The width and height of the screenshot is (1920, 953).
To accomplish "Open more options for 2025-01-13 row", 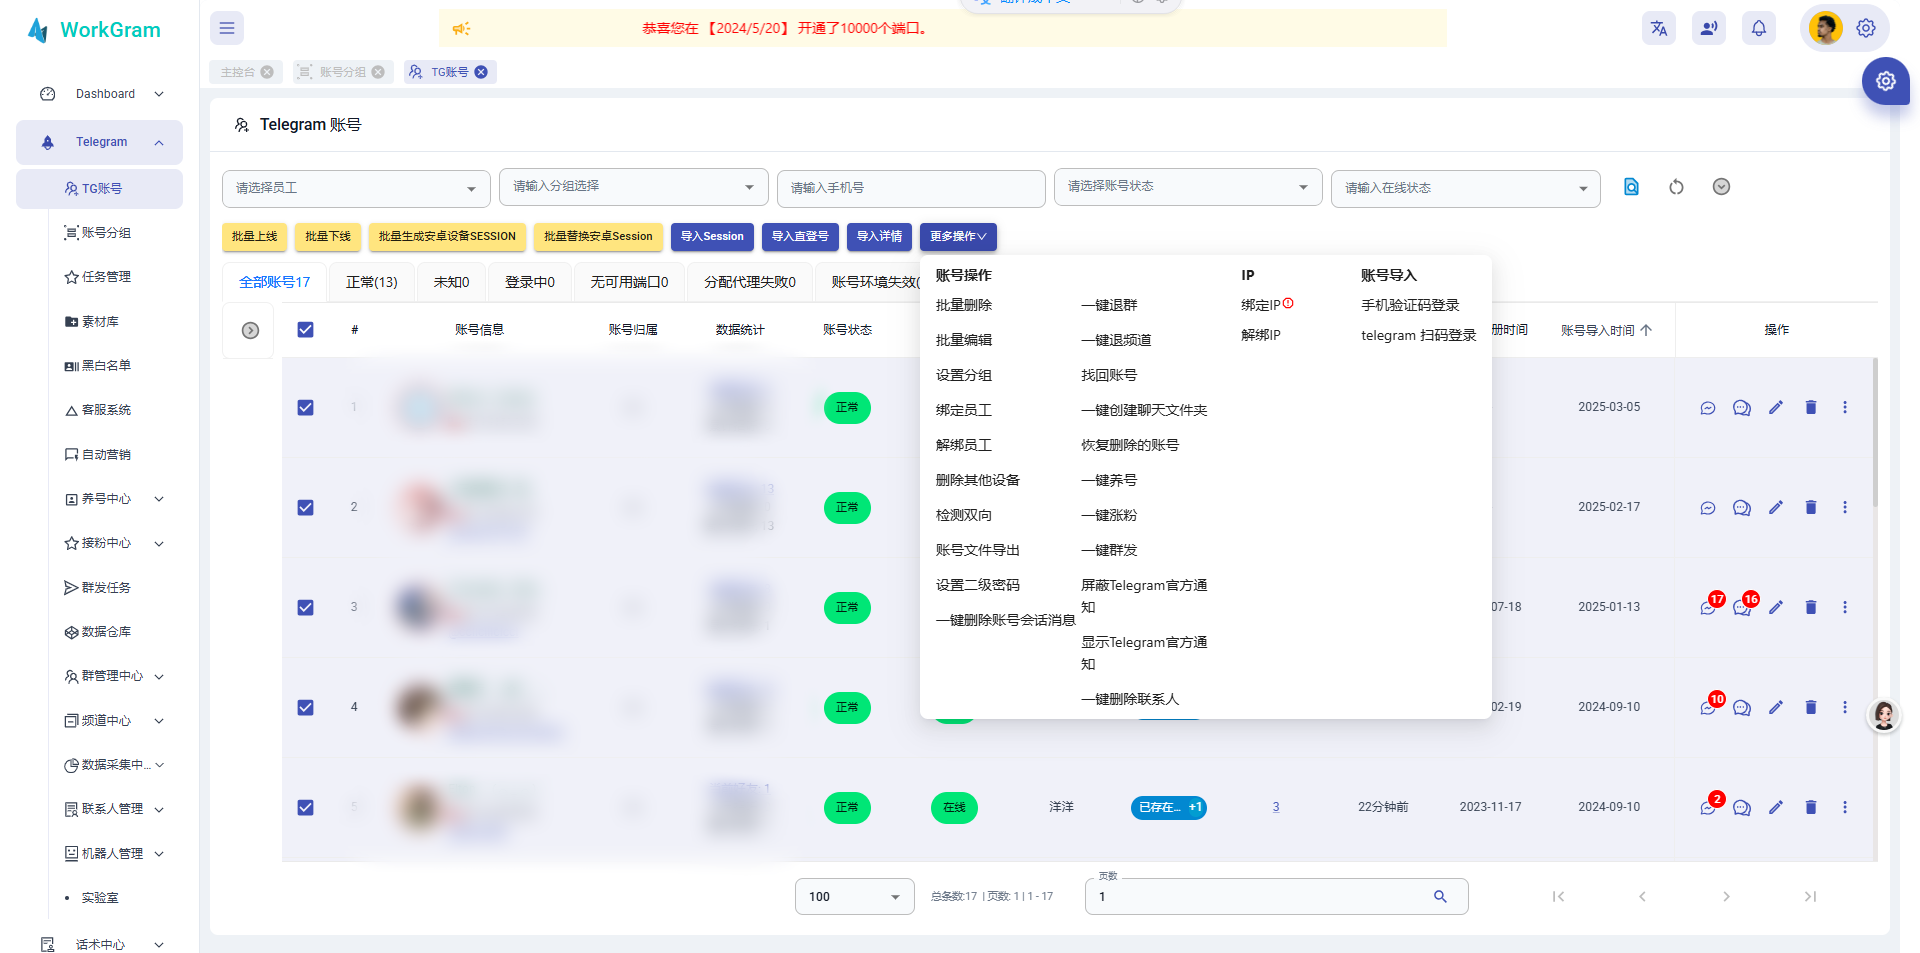I will point(1845,607).
